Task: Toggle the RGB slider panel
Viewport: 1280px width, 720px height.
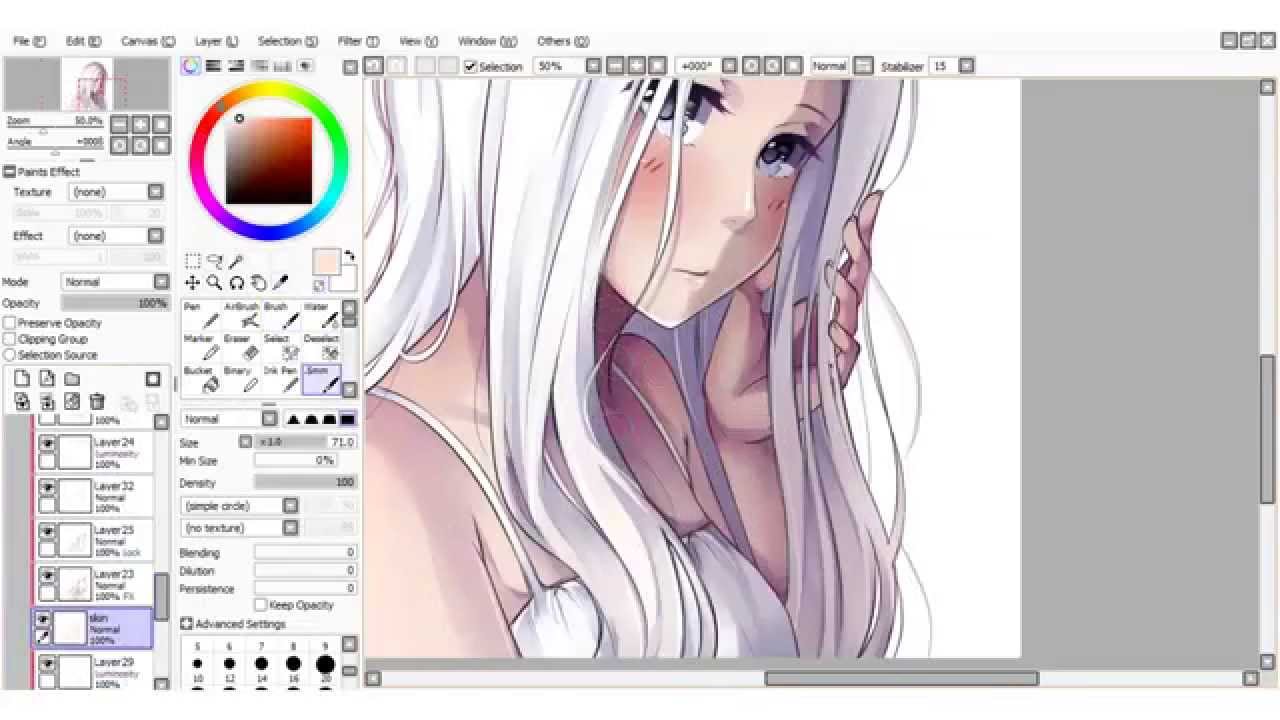Action: point(213,66)
